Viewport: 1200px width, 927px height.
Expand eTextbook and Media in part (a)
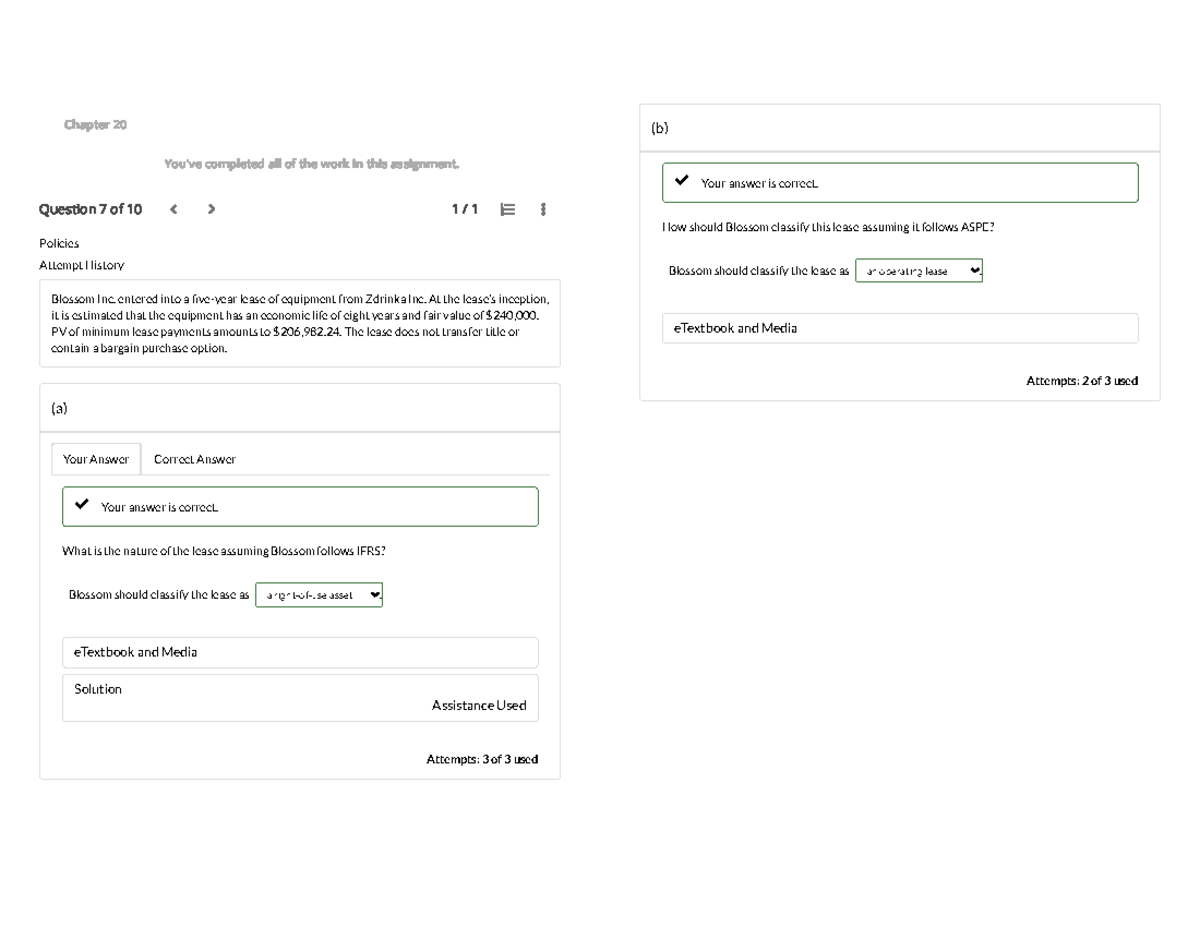[x=300, y=652]
